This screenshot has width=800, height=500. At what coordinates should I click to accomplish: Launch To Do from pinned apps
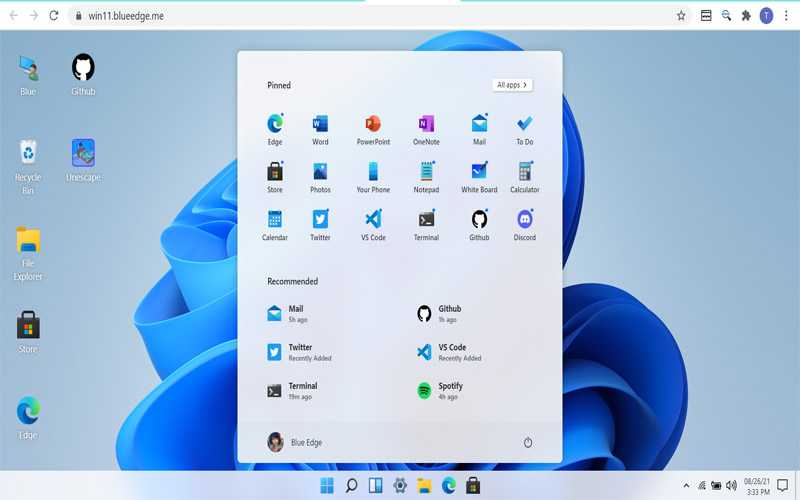pos(524,130)
